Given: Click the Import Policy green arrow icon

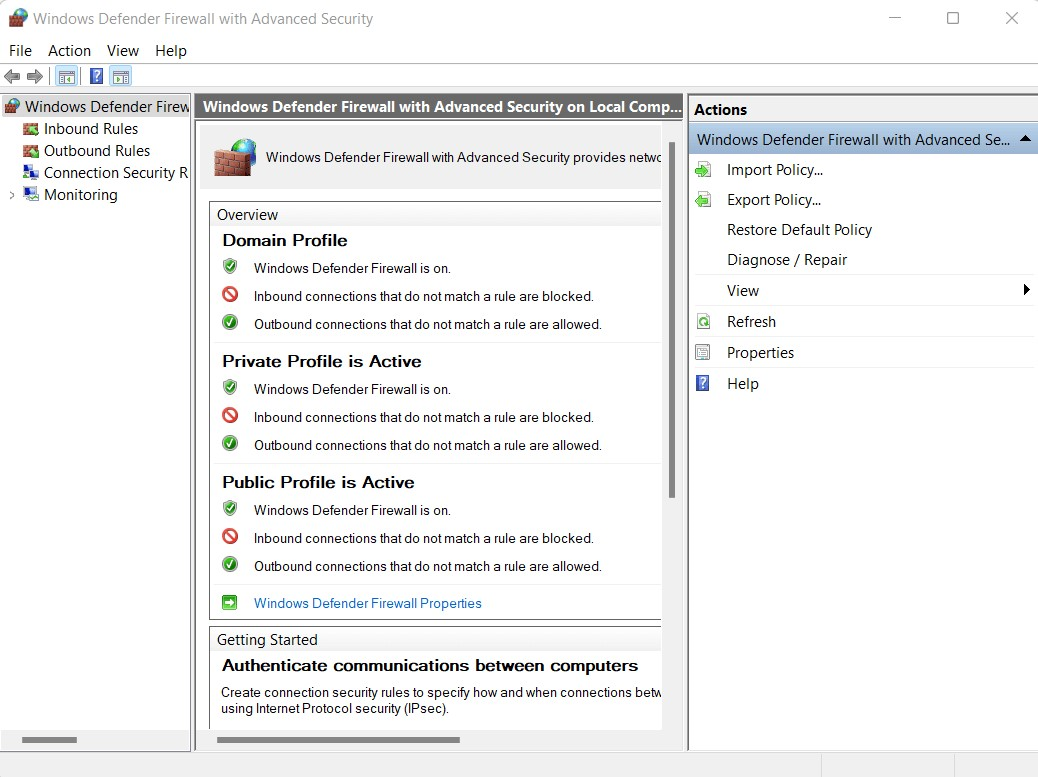Looking at the screenshot, I should (703, 170).
